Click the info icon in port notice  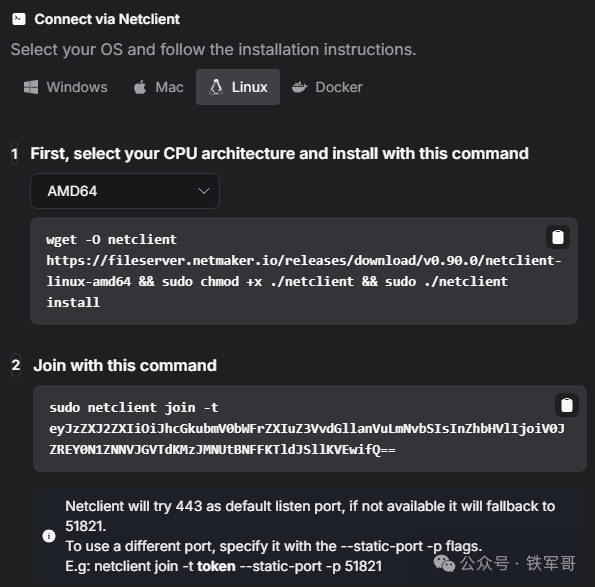point(49,536)
